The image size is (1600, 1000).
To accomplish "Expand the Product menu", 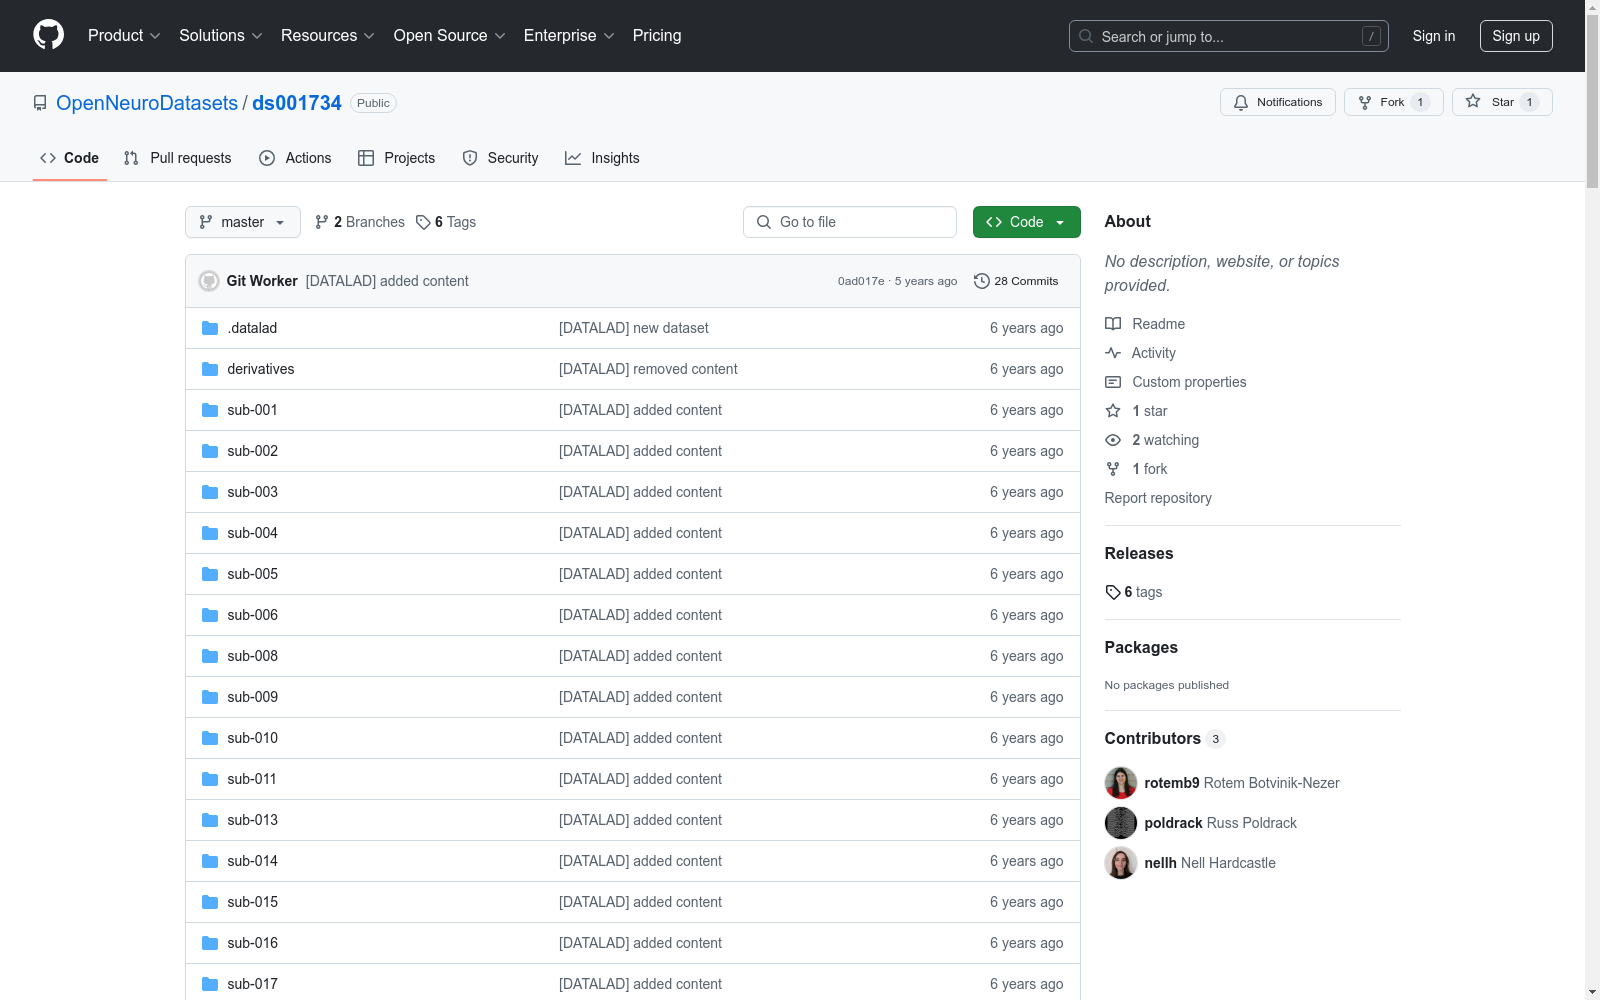I will 124,35.
